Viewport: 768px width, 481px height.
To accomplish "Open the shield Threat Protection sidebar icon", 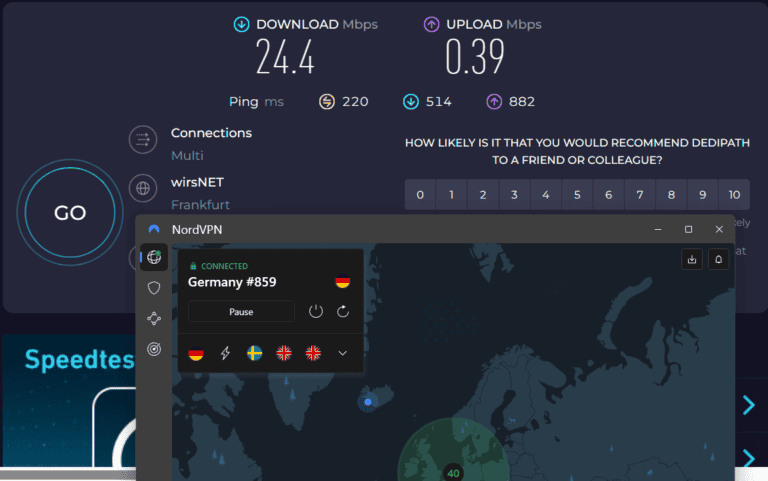I will [153, 288].
